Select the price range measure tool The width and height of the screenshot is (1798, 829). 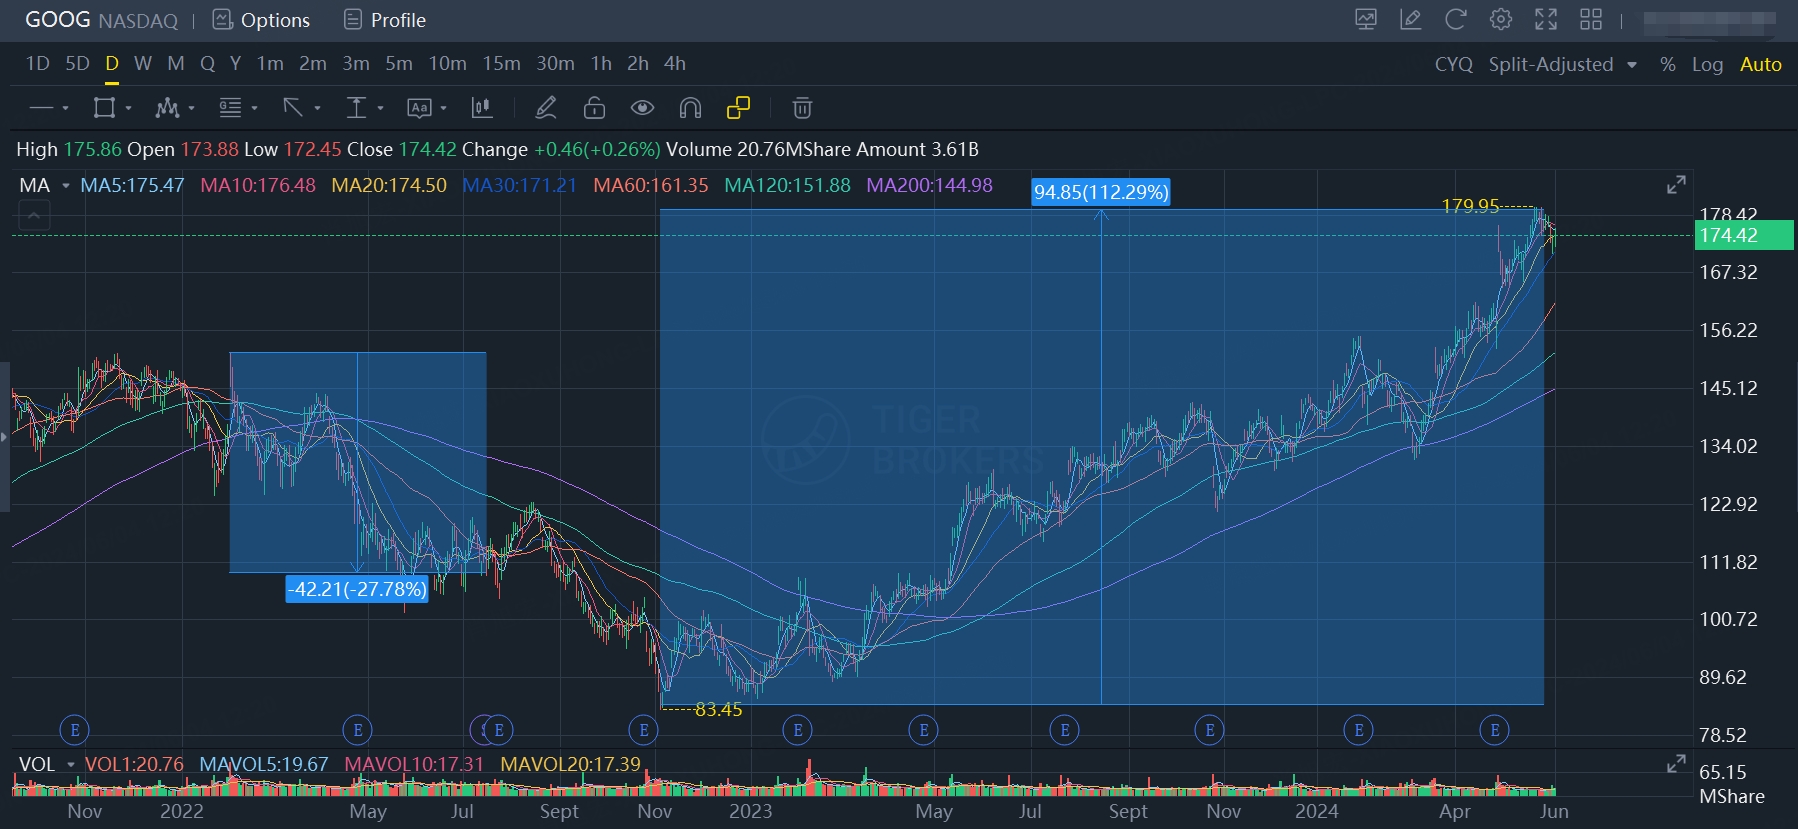point(356,108)
